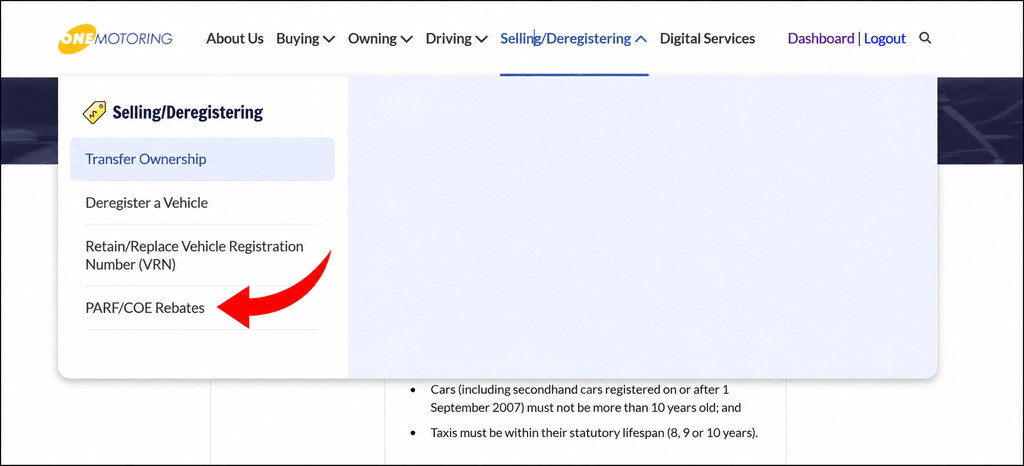Go to the Dashboard link
The image size is (1024, 466).
tap(821, 39)
